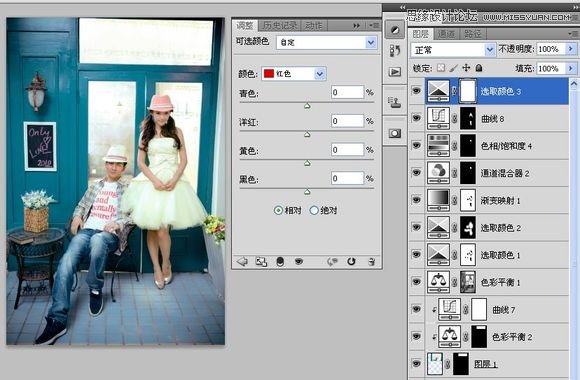Image resolution: width=580 pixels, height=380 pixels.
Task: Select 色彩平衡 1 balance scale icon
Action: click(438, 282)
